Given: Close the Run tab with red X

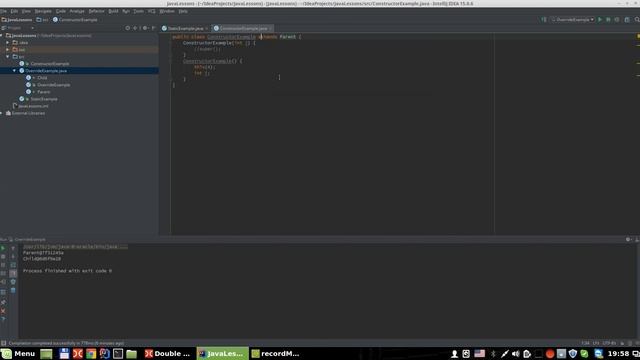Looking at the screenshot, I should click(3, 311).
